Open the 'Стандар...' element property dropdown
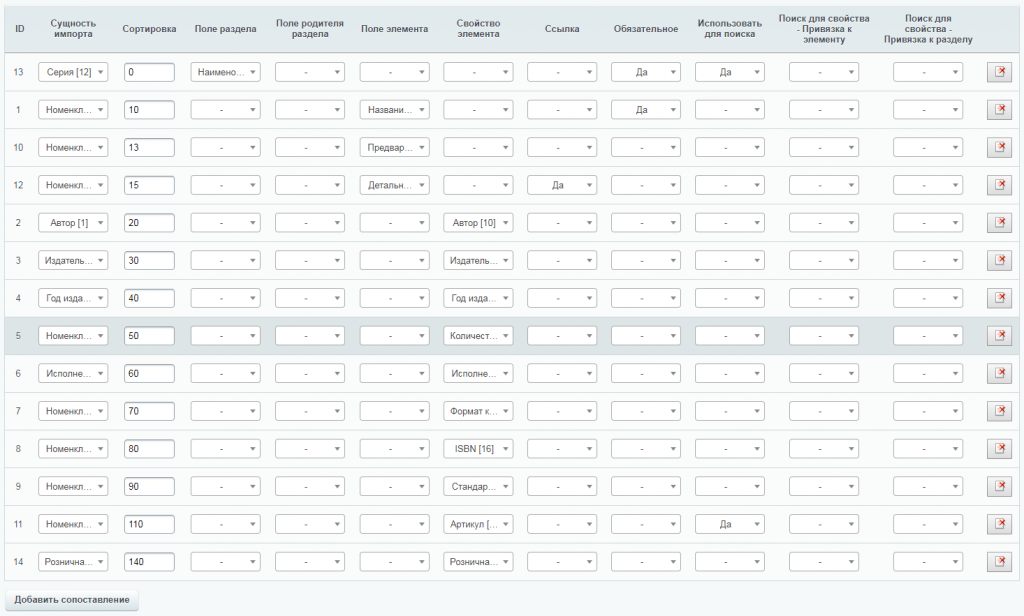The height and width of the screenshot is (616, 1024). [x=478, y=487]
